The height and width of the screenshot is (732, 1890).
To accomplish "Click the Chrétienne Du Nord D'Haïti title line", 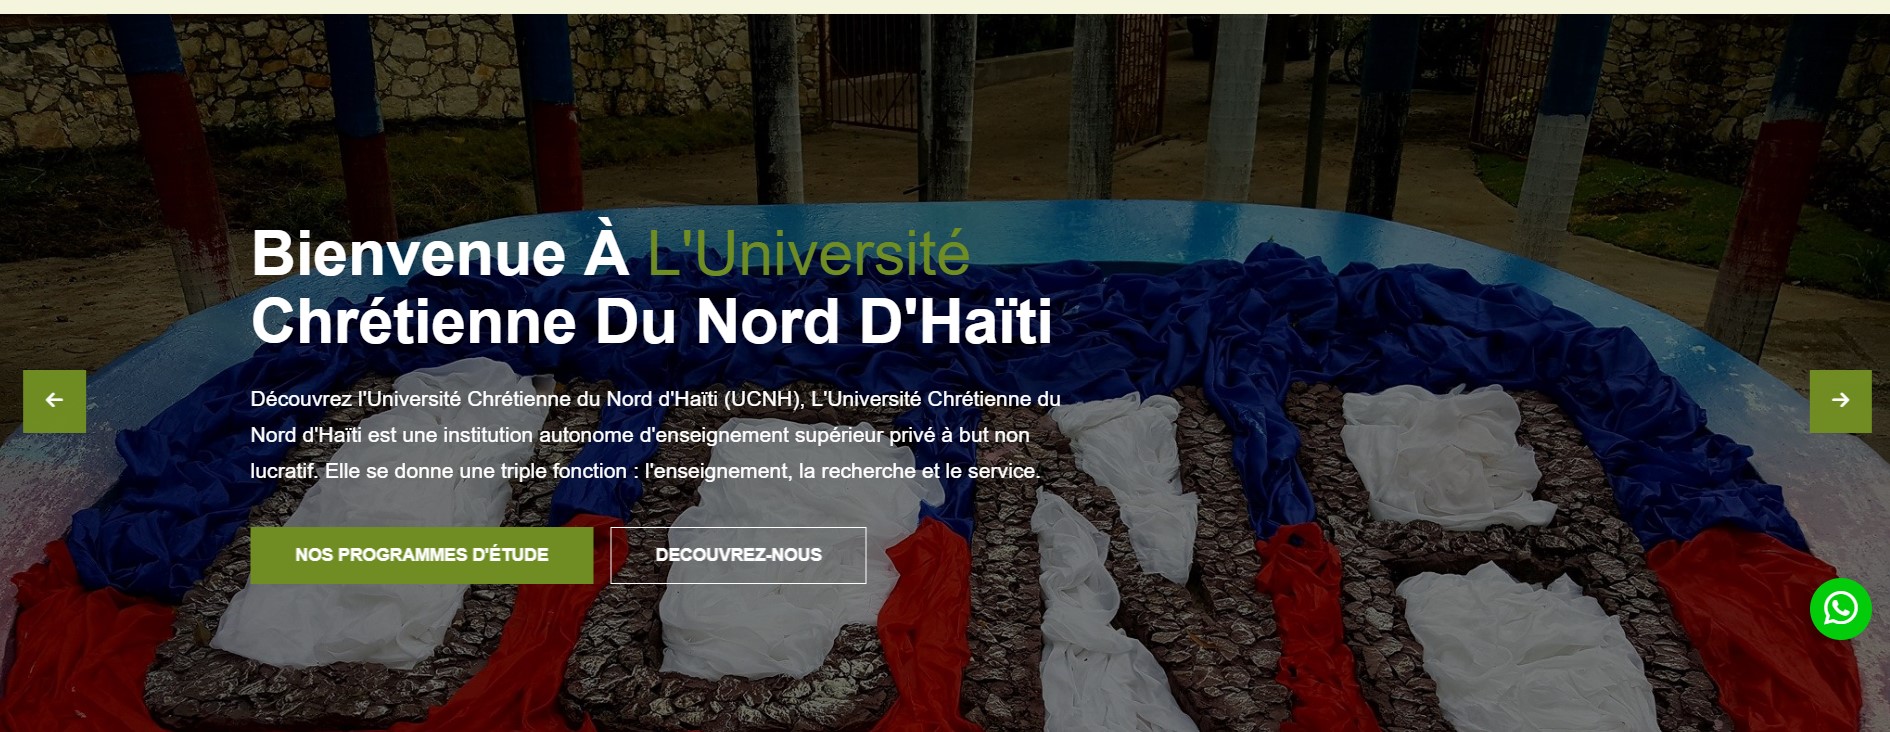I will point(651,322).
